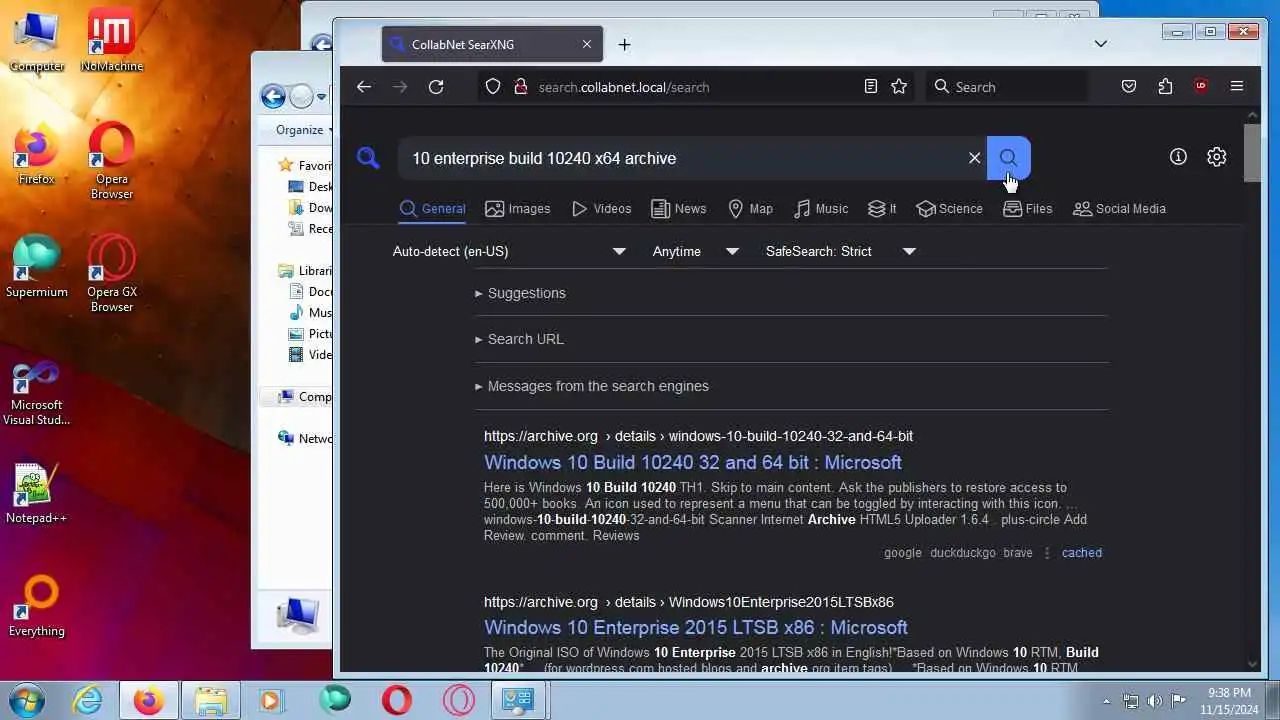Switch to the Music category tab

click(821, 209)
